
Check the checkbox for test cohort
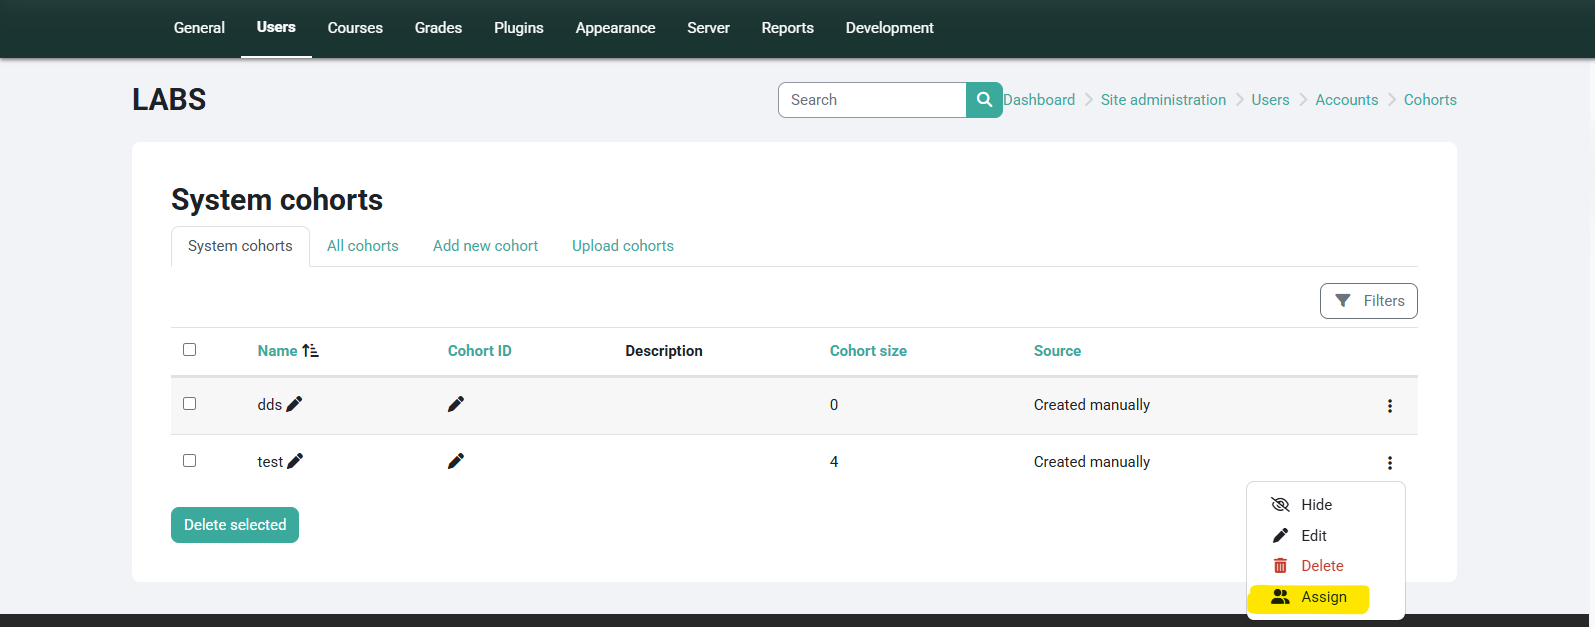(190, 461)
